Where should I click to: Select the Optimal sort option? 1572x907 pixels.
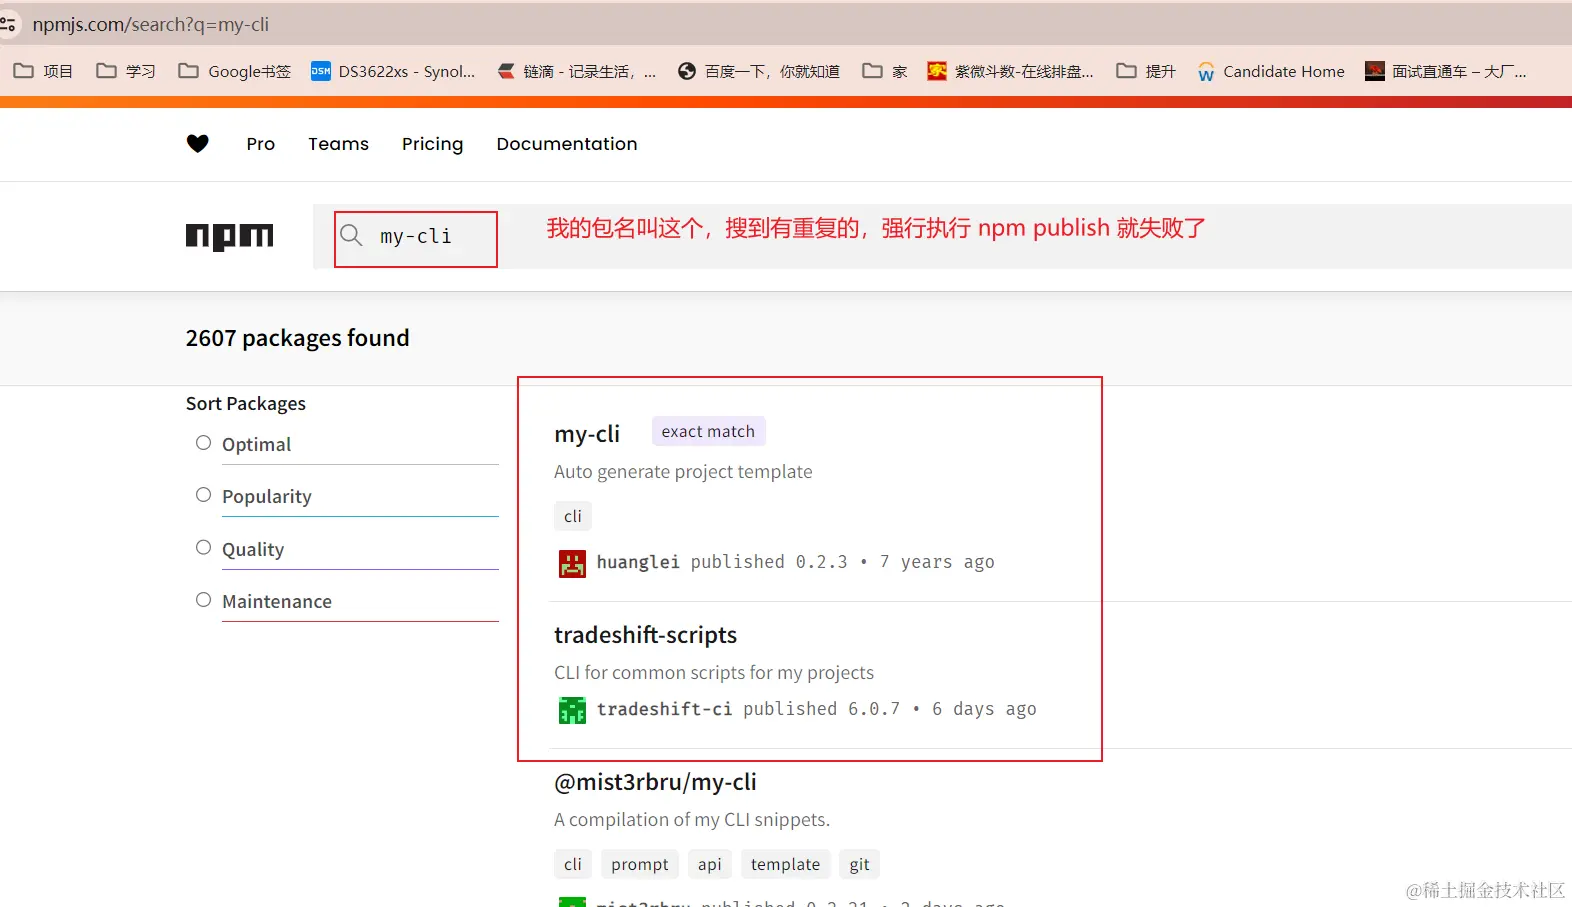(x=204, y=443)
